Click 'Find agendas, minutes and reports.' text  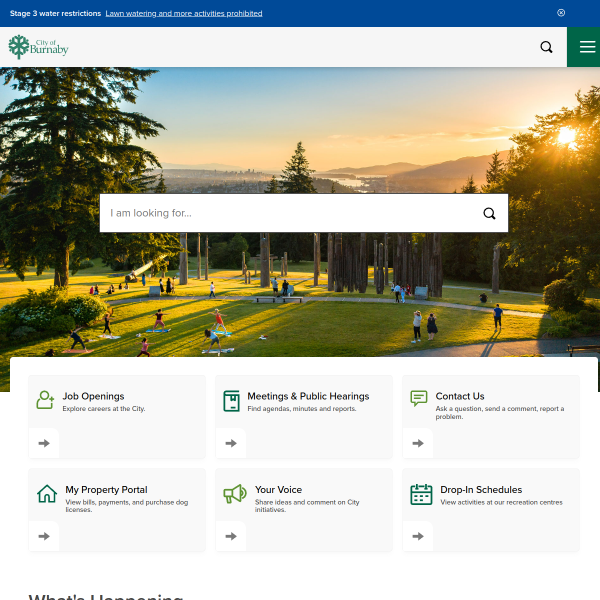click(302, 409)
